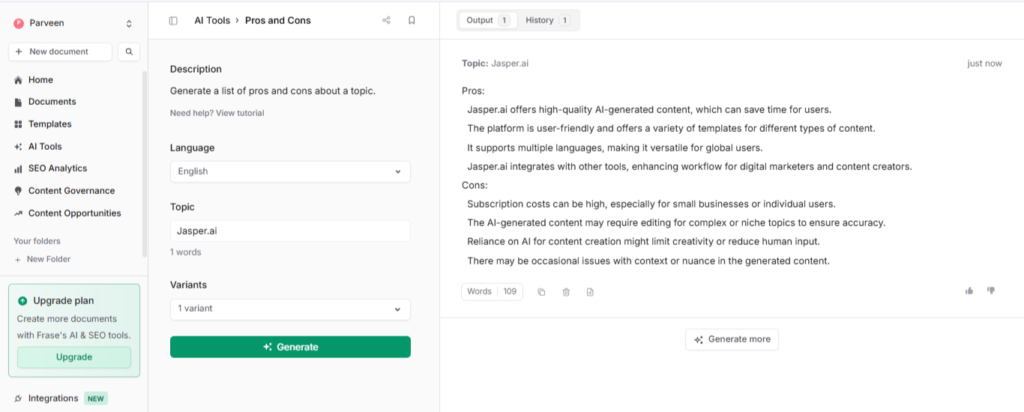Click the Topic input field containing Jasper.ai
1024x412 pixels.
(290, 231)
